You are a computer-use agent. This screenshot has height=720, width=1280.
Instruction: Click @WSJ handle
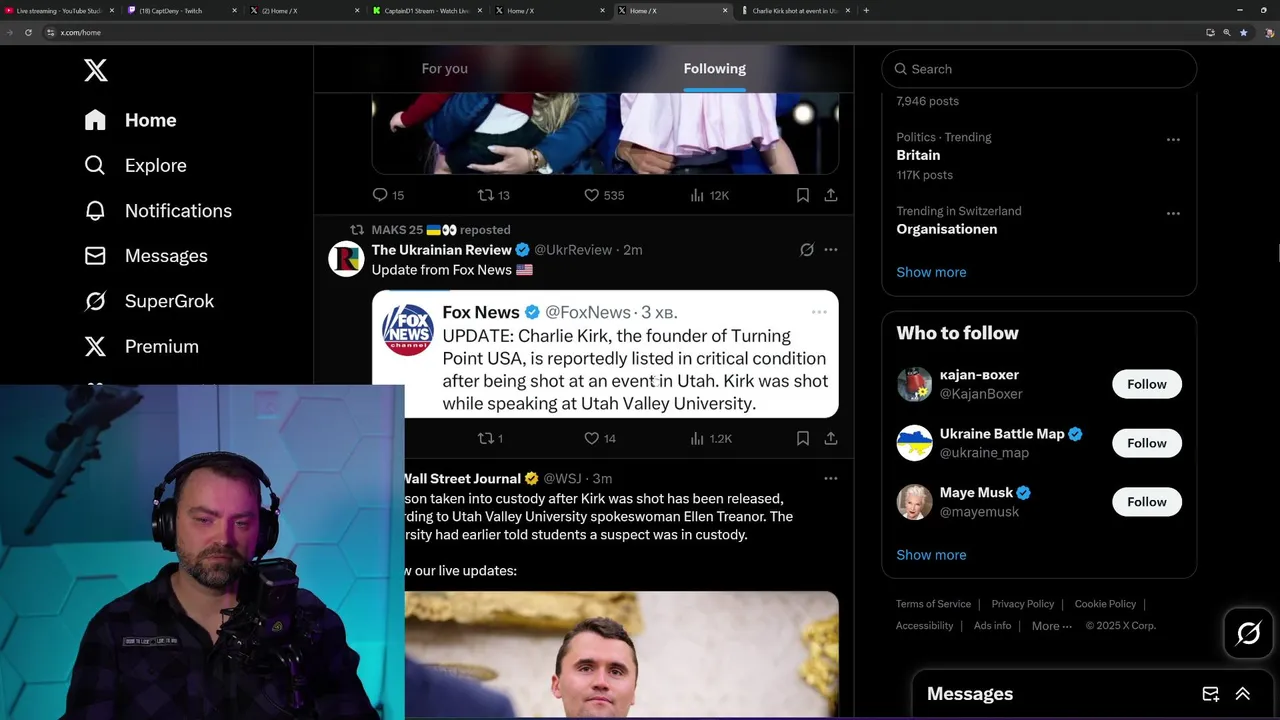pos(562,479)
